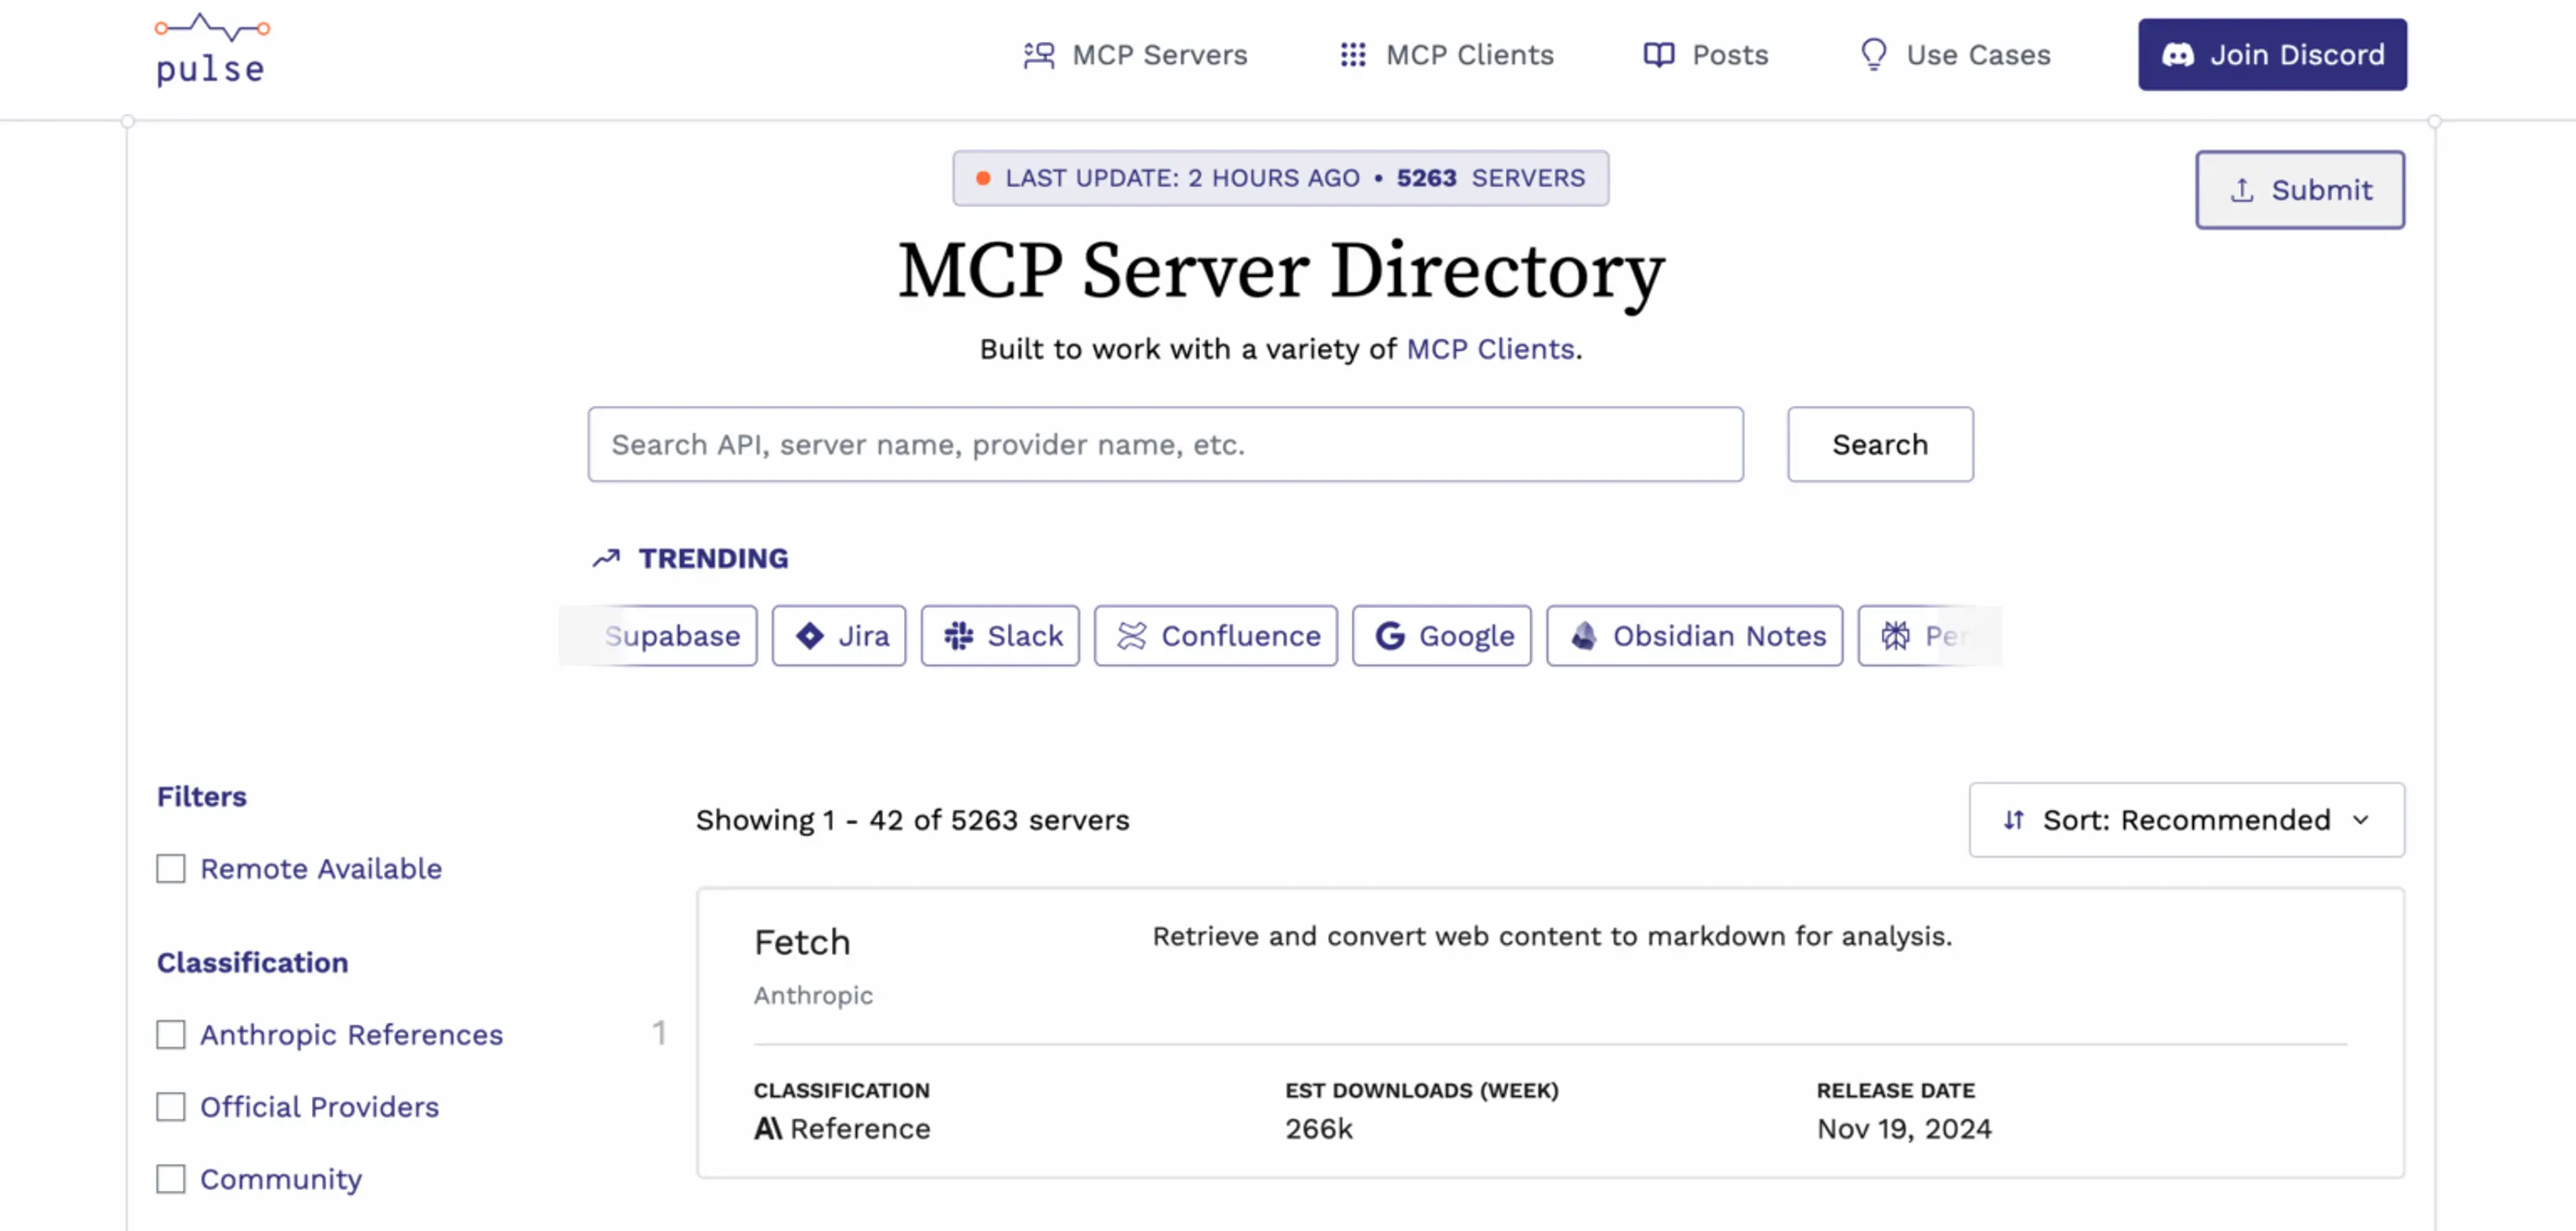Select the Confluence trending tag
This screenshot has height=1231, width=2576.
[1215, 636]
